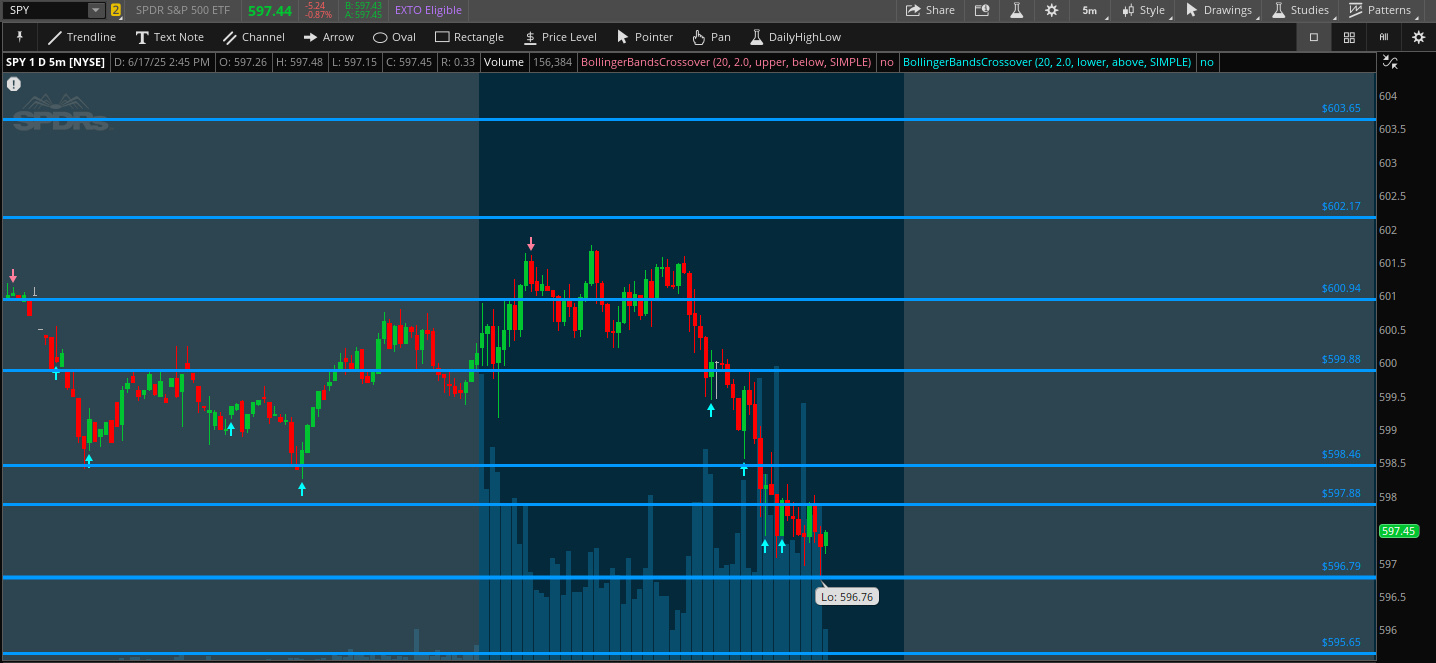
Task: Open the 5m timeframe selector
Action: 1089,10
